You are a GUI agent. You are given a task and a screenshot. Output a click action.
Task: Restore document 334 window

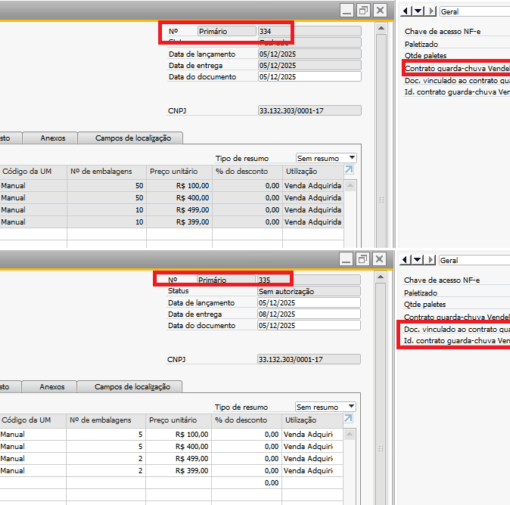(x=363, y=10)
